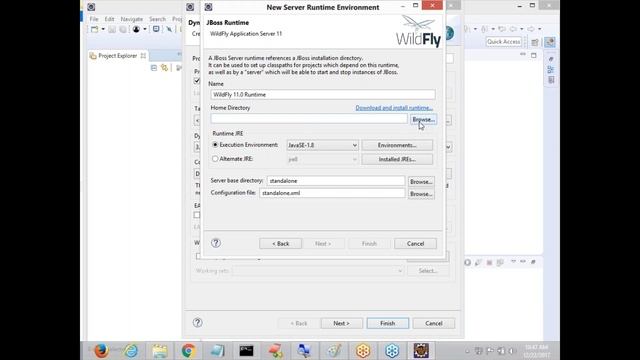Image resolution: width=640 pixels, height=360 pixels.
Task: Click Finish in the Dynamic Web Project wizard
Action: point(387,323)
